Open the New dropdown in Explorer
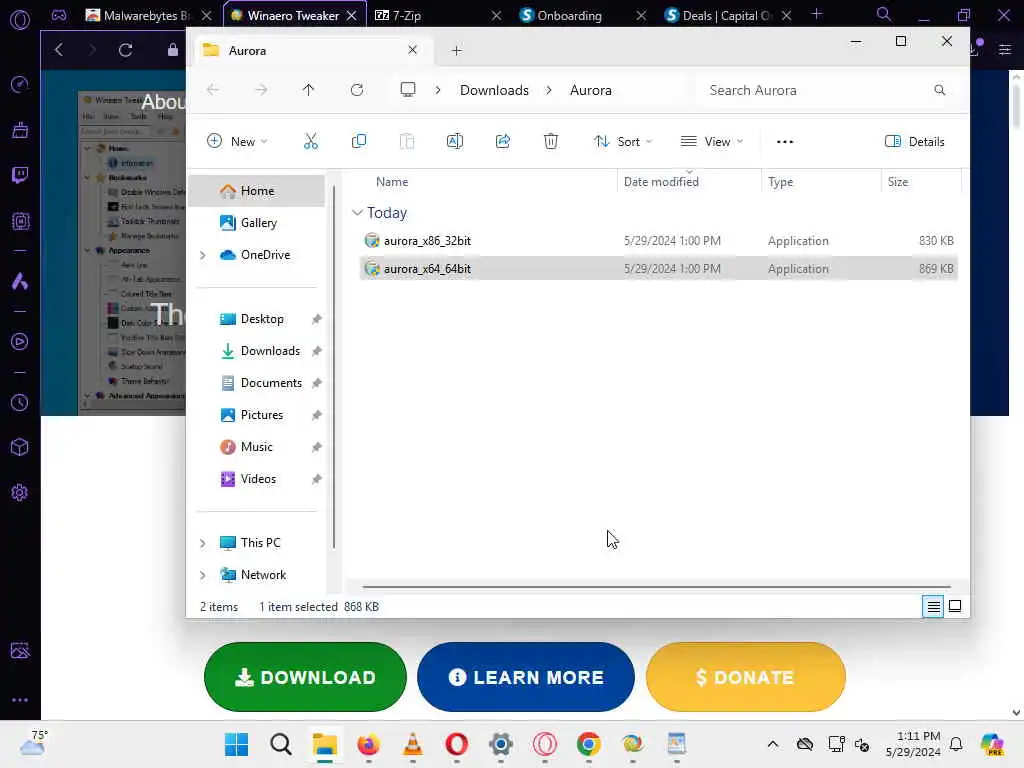1024x768 pixels. (x=237, y=141)
